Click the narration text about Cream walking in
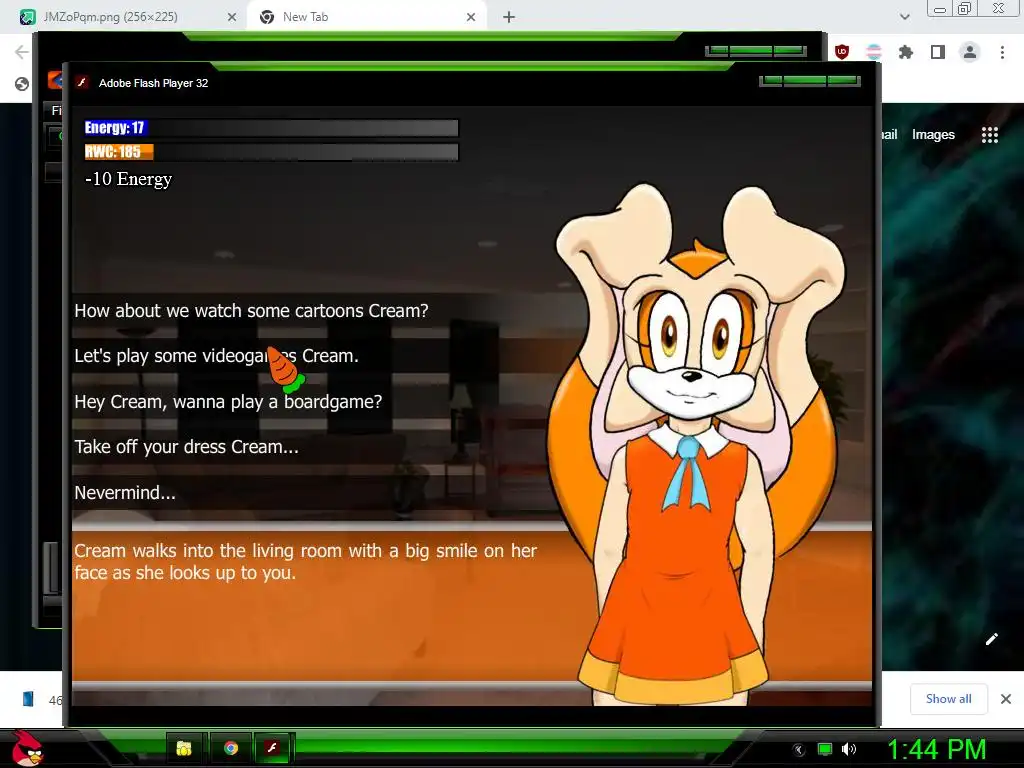The image size is (1024, 768). click(306, 562)
